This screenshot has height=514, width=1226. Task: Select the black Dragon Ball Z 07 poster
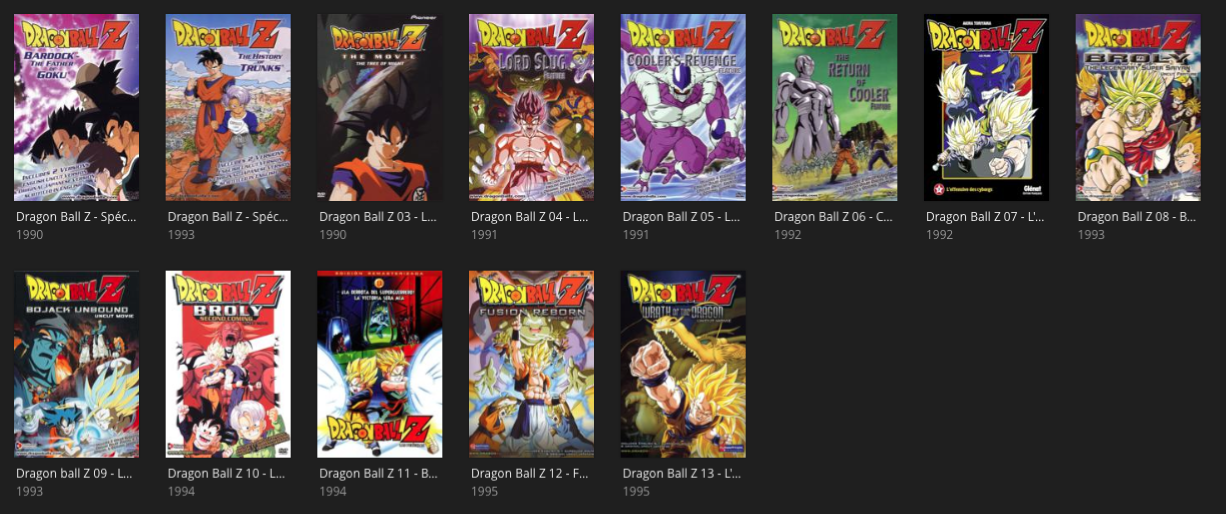[x=987, y=108]
